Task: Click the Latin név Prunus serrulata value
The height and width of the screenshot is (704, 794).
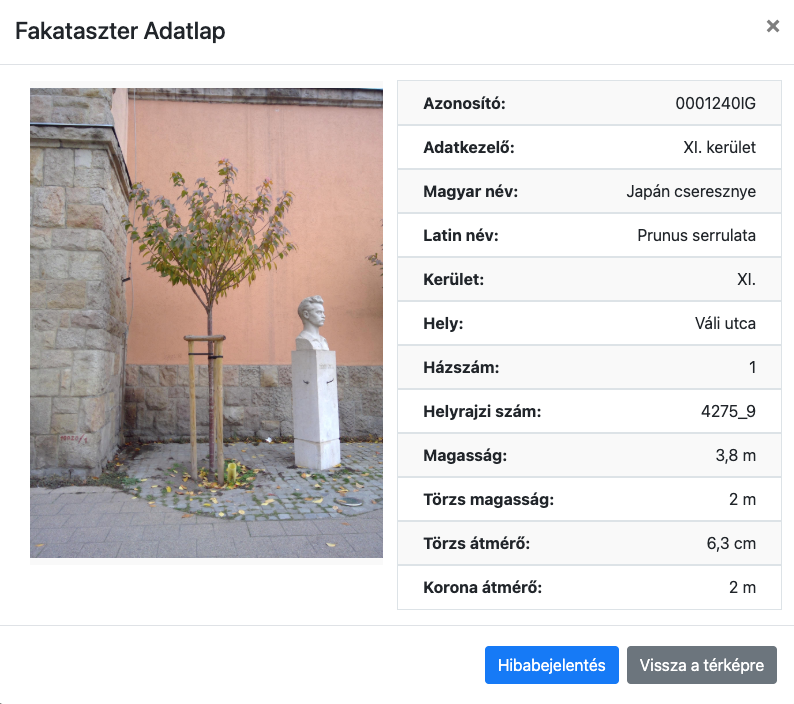Action: coord(696,236)
